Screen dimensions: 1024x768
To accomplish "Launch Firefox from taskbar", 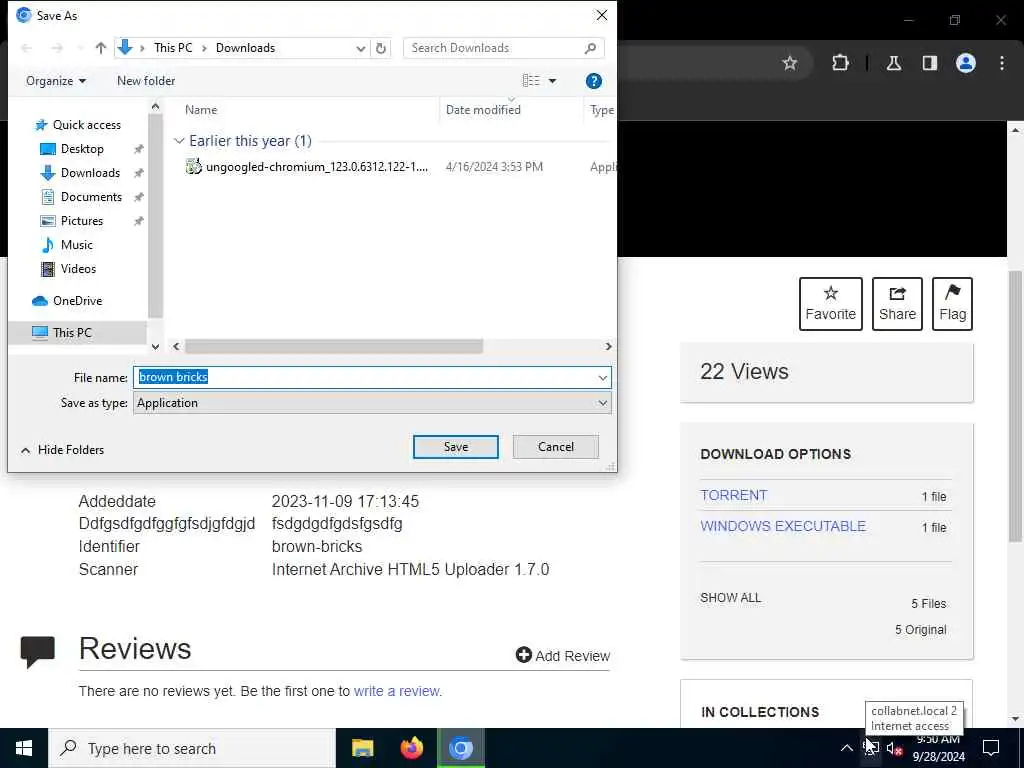I will click(x=411, y=748).
